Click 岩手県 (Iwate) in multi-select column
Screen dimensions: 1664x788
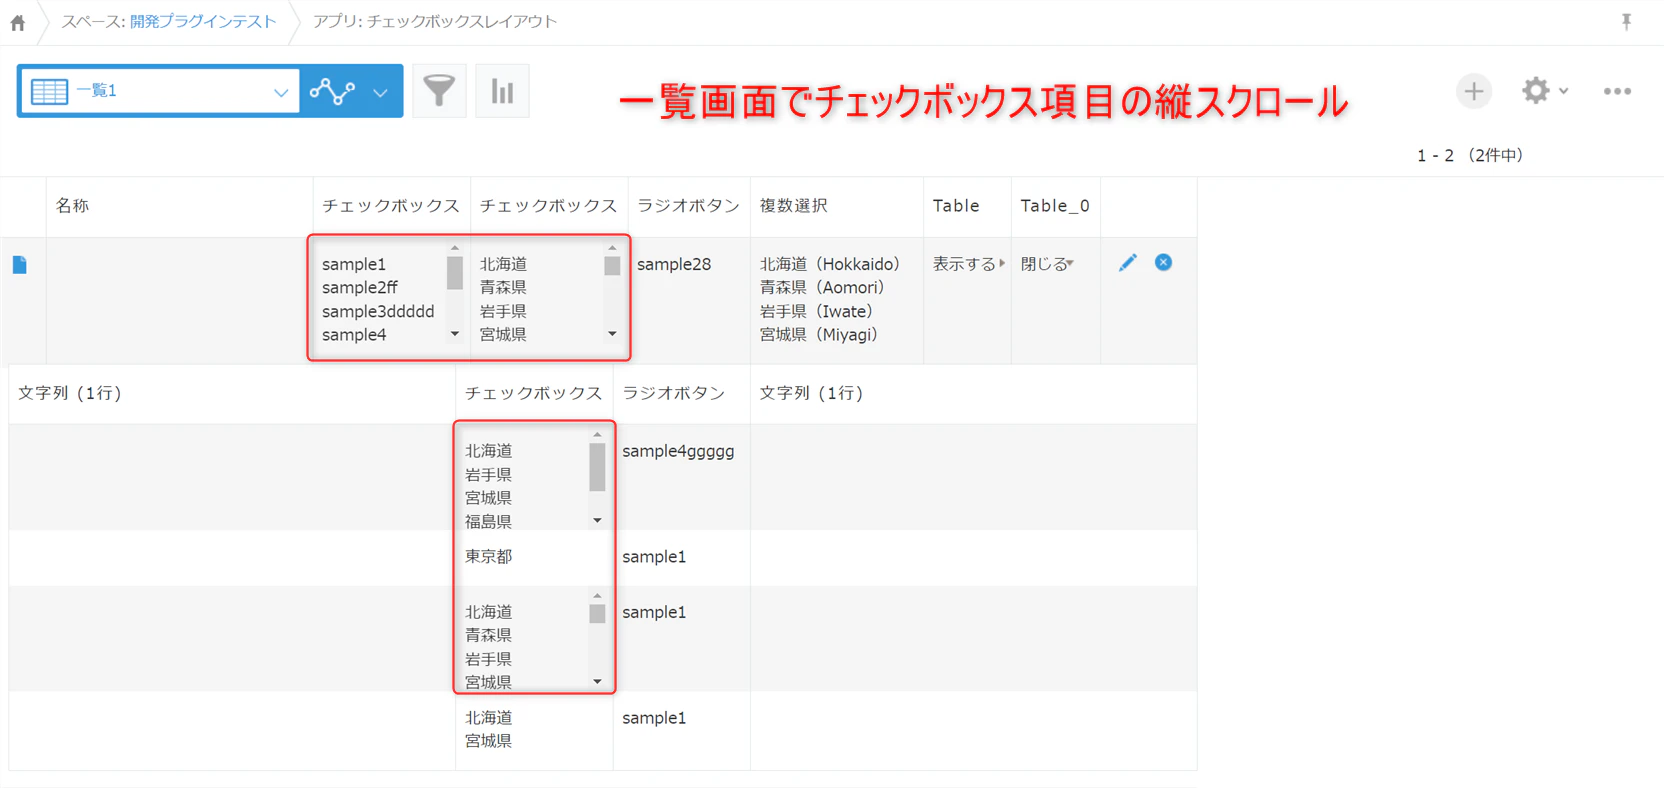coord(816,311)
